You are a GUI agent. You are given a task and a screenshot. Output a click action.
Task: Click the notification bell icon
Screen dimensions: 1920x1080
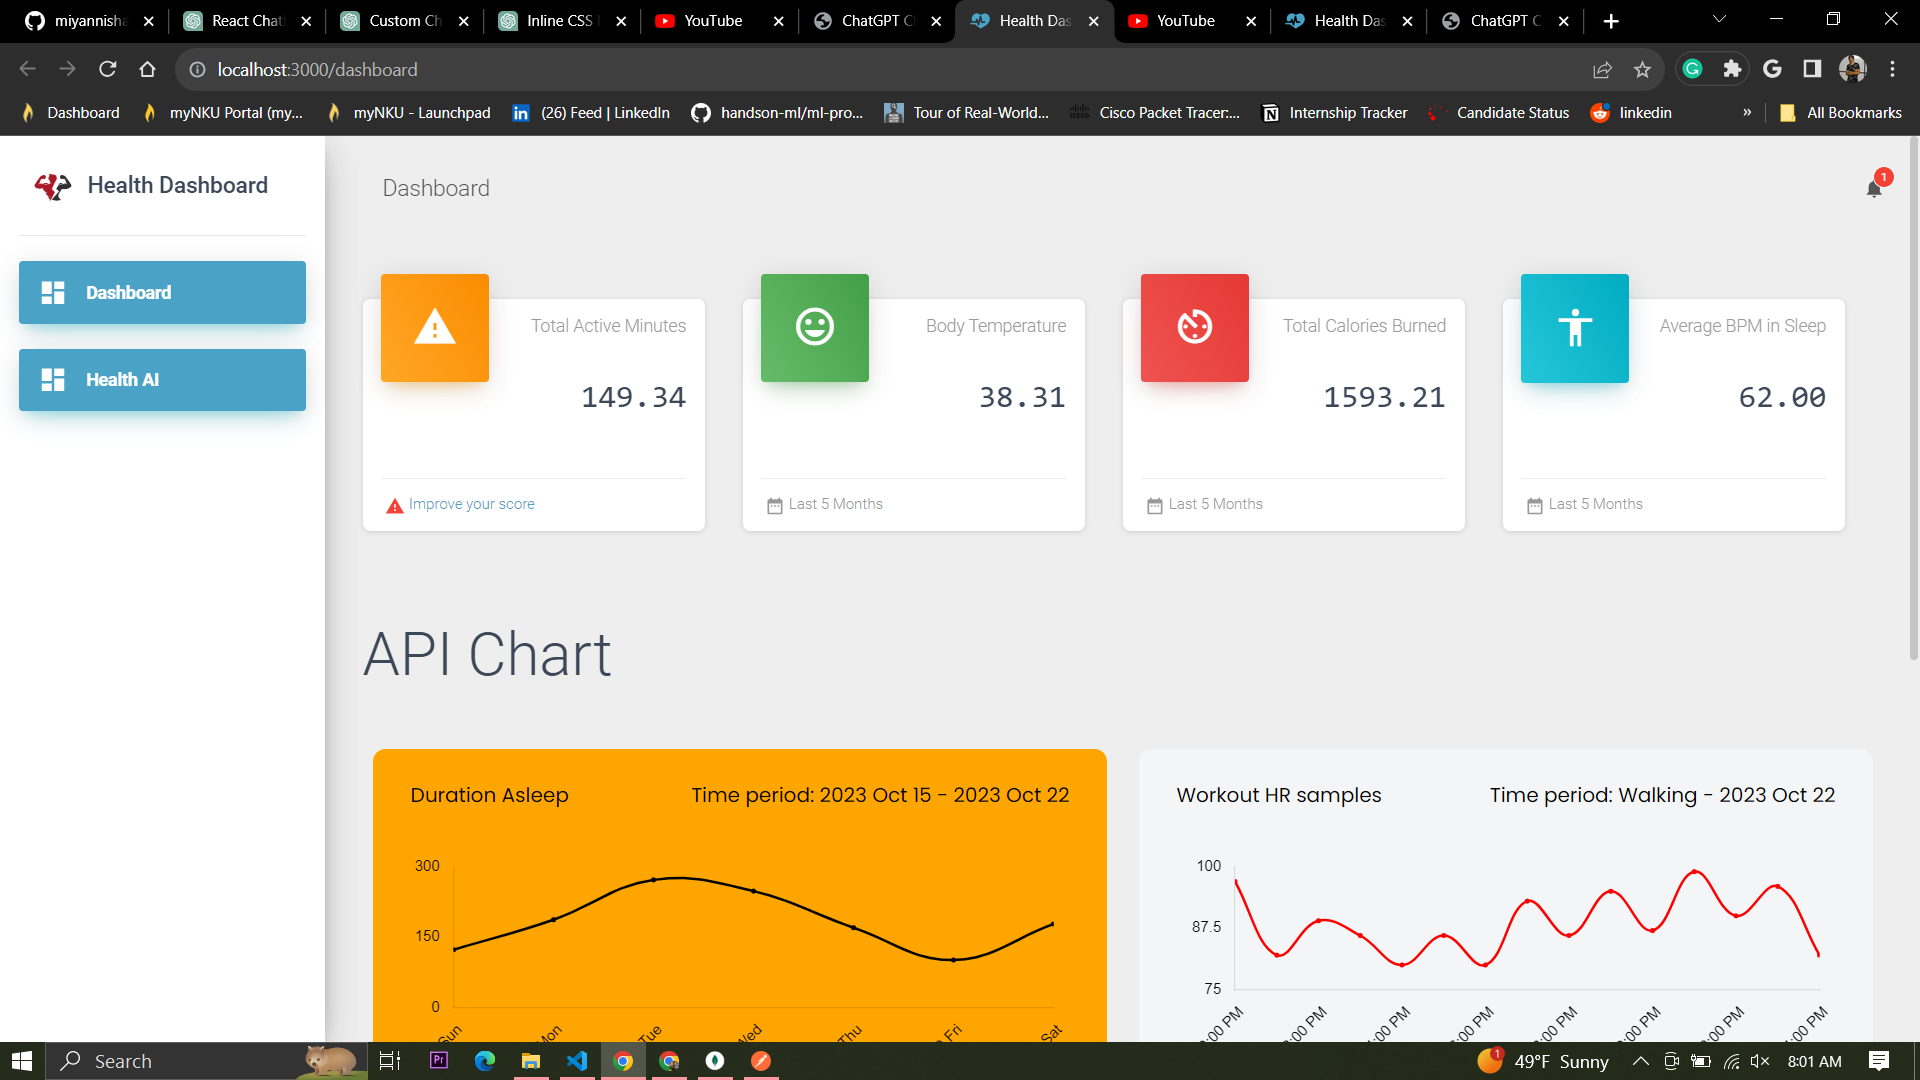(1874, 188)
